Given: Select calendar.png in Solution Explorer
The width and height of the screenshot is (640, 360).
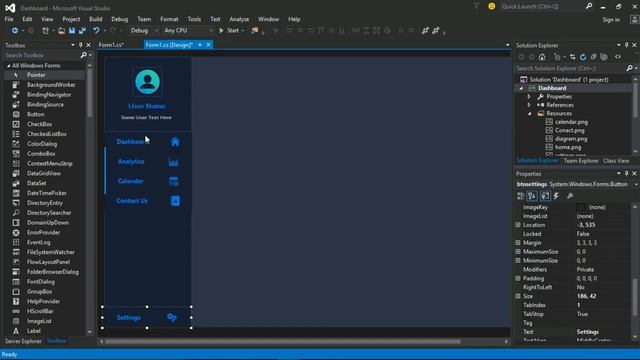Looking at the screenshot, I should [571, 122].
